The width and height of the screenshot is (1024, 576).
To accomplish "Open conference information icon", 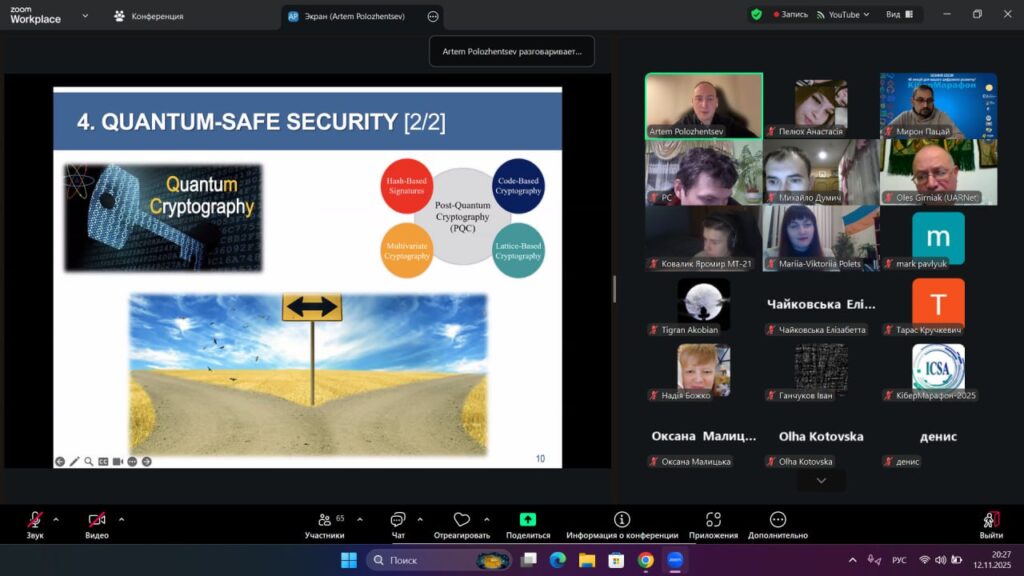I will (622, 520).
